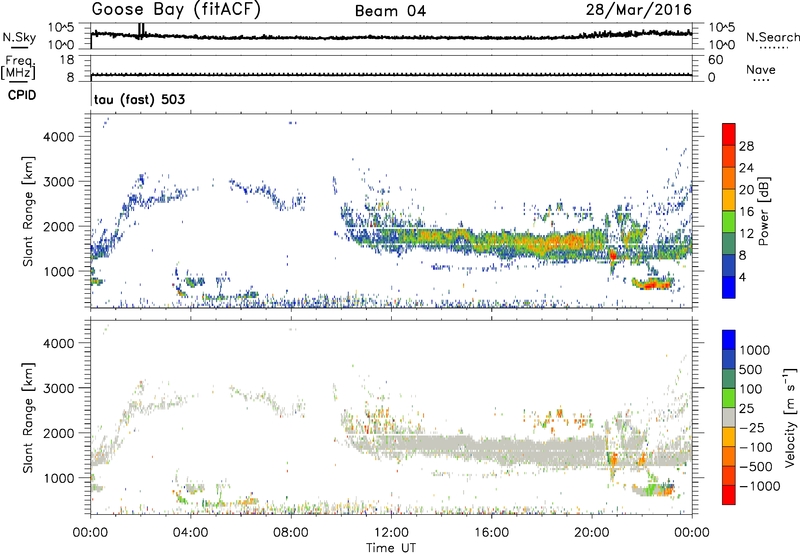This screenshot has height=554, width=800.
Task: Click the "18" frequency axis tick
Action: 67,60
